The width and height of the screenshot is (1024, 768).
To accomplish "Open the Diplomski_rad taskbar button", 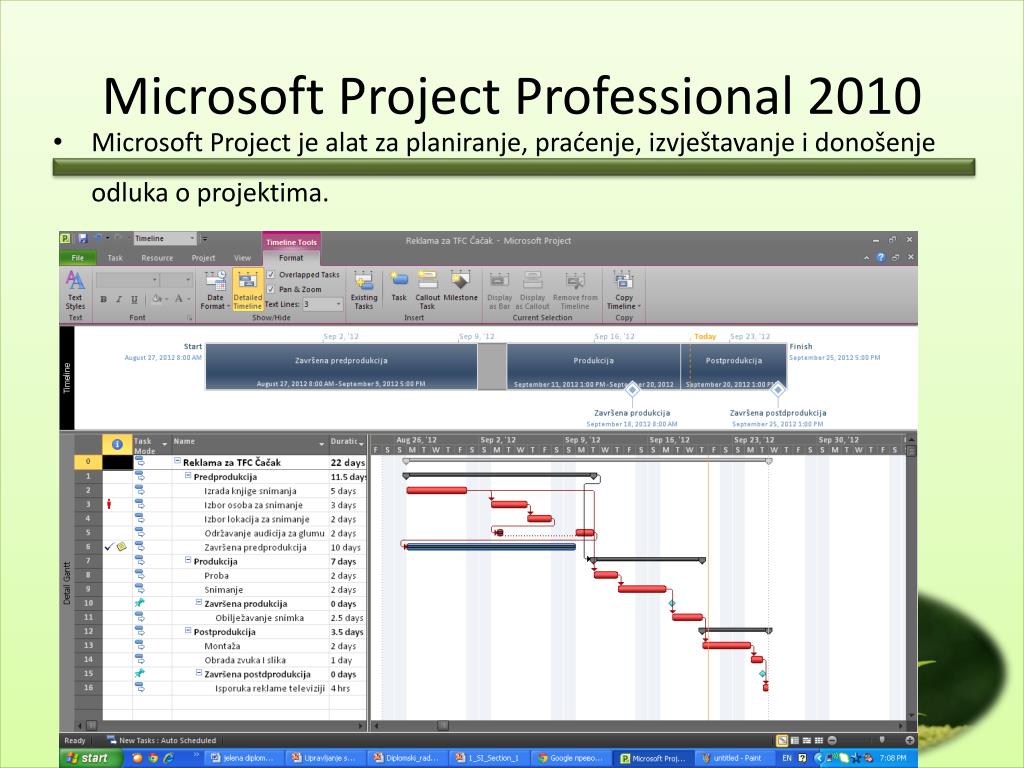I will [x=408, y=758].
